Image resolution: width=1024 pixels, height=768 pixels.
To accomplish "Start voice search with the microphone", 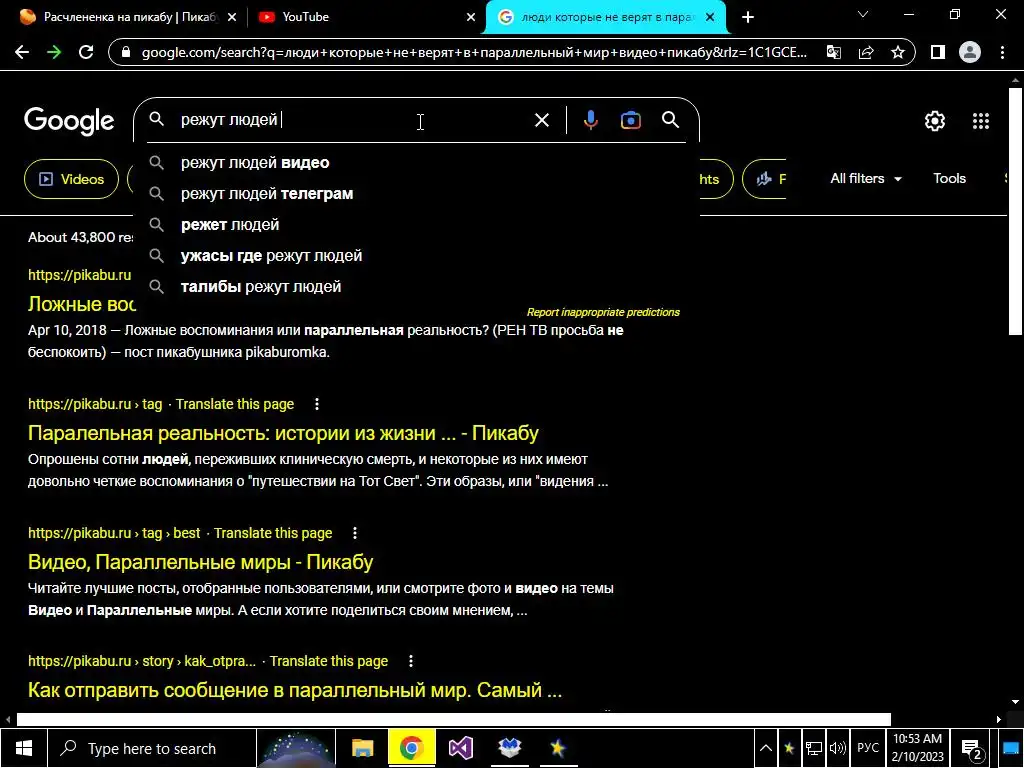I will [590, 120].
